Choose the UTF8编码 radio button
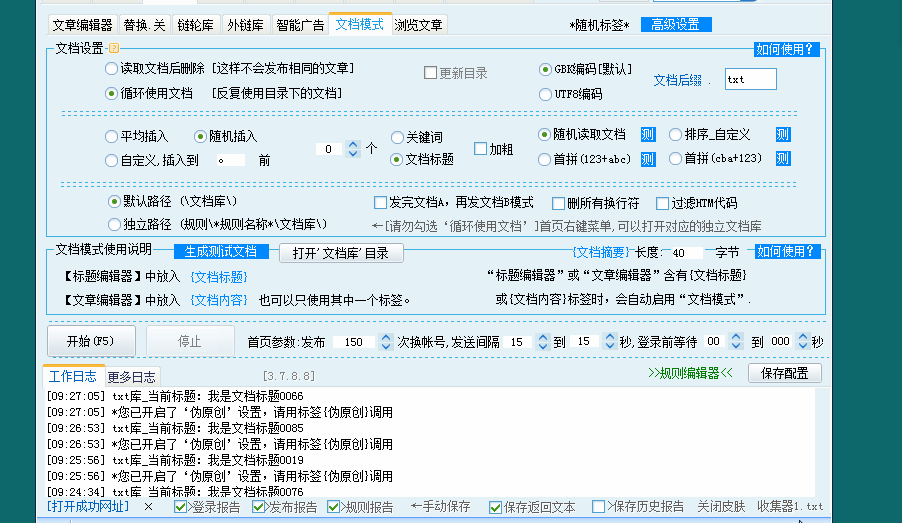The width and height of the screenshot is (902, 523). coord(546,94)
